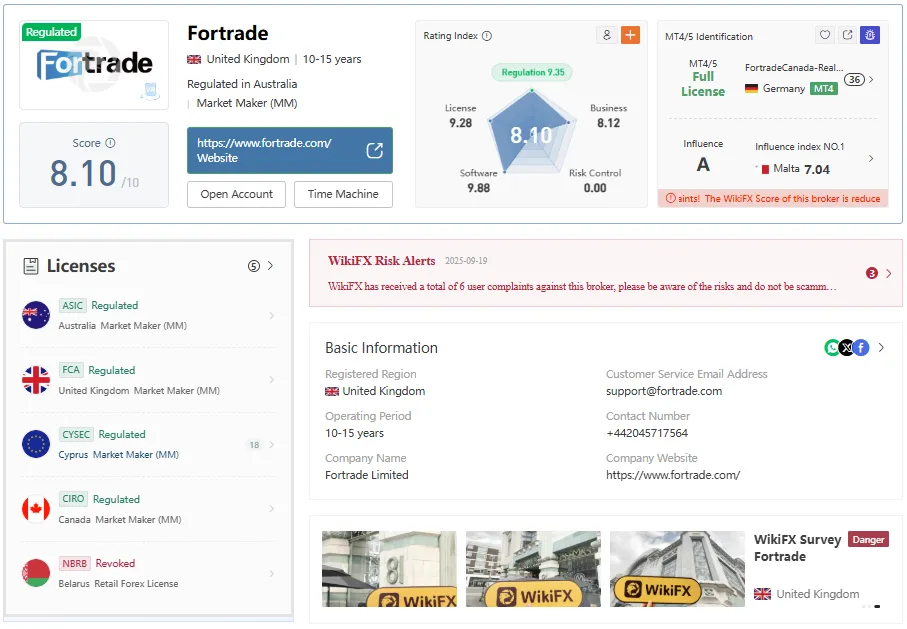Screen dimensions: 907x629
Task: Open the Company Website URL link
Action: coord(673,475)
